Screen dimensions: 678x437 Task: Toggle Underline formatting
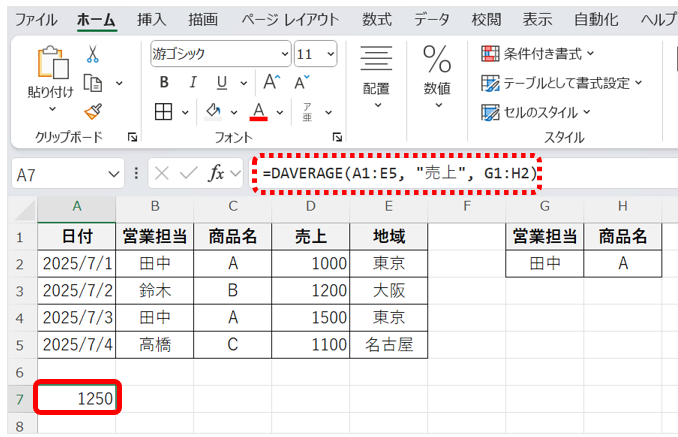[x=222, y=82]
